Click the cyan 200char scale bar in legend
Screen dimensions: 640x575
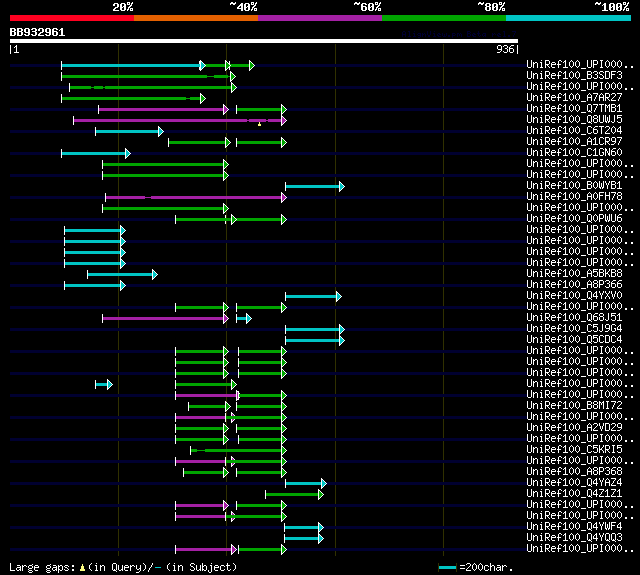click(447, 567)
